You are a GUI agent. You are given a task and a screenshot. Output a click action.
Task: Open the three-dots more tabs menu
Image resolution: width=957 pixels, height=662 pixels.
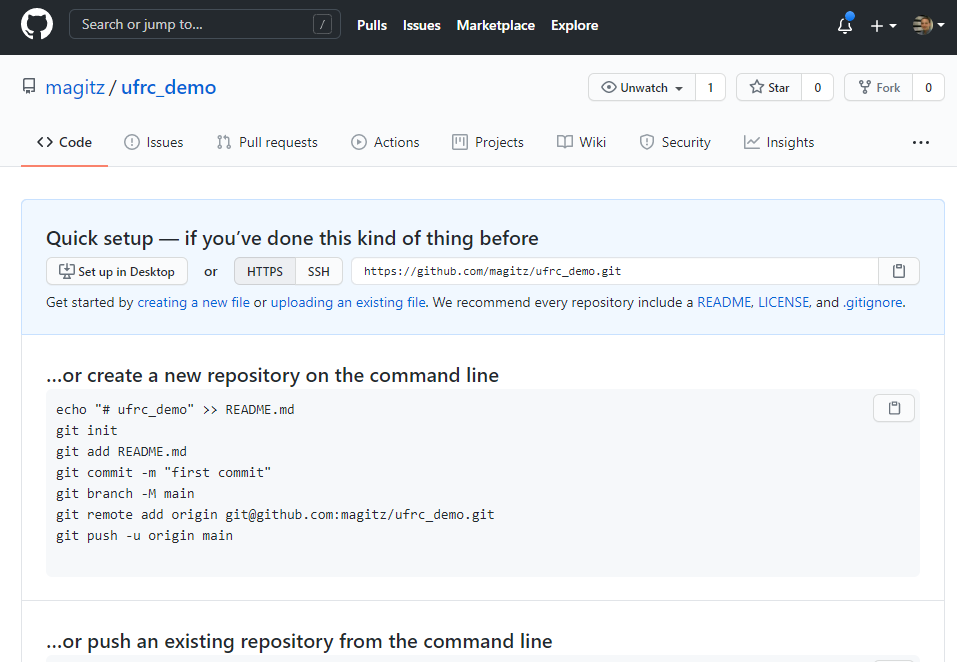point(920,142)
